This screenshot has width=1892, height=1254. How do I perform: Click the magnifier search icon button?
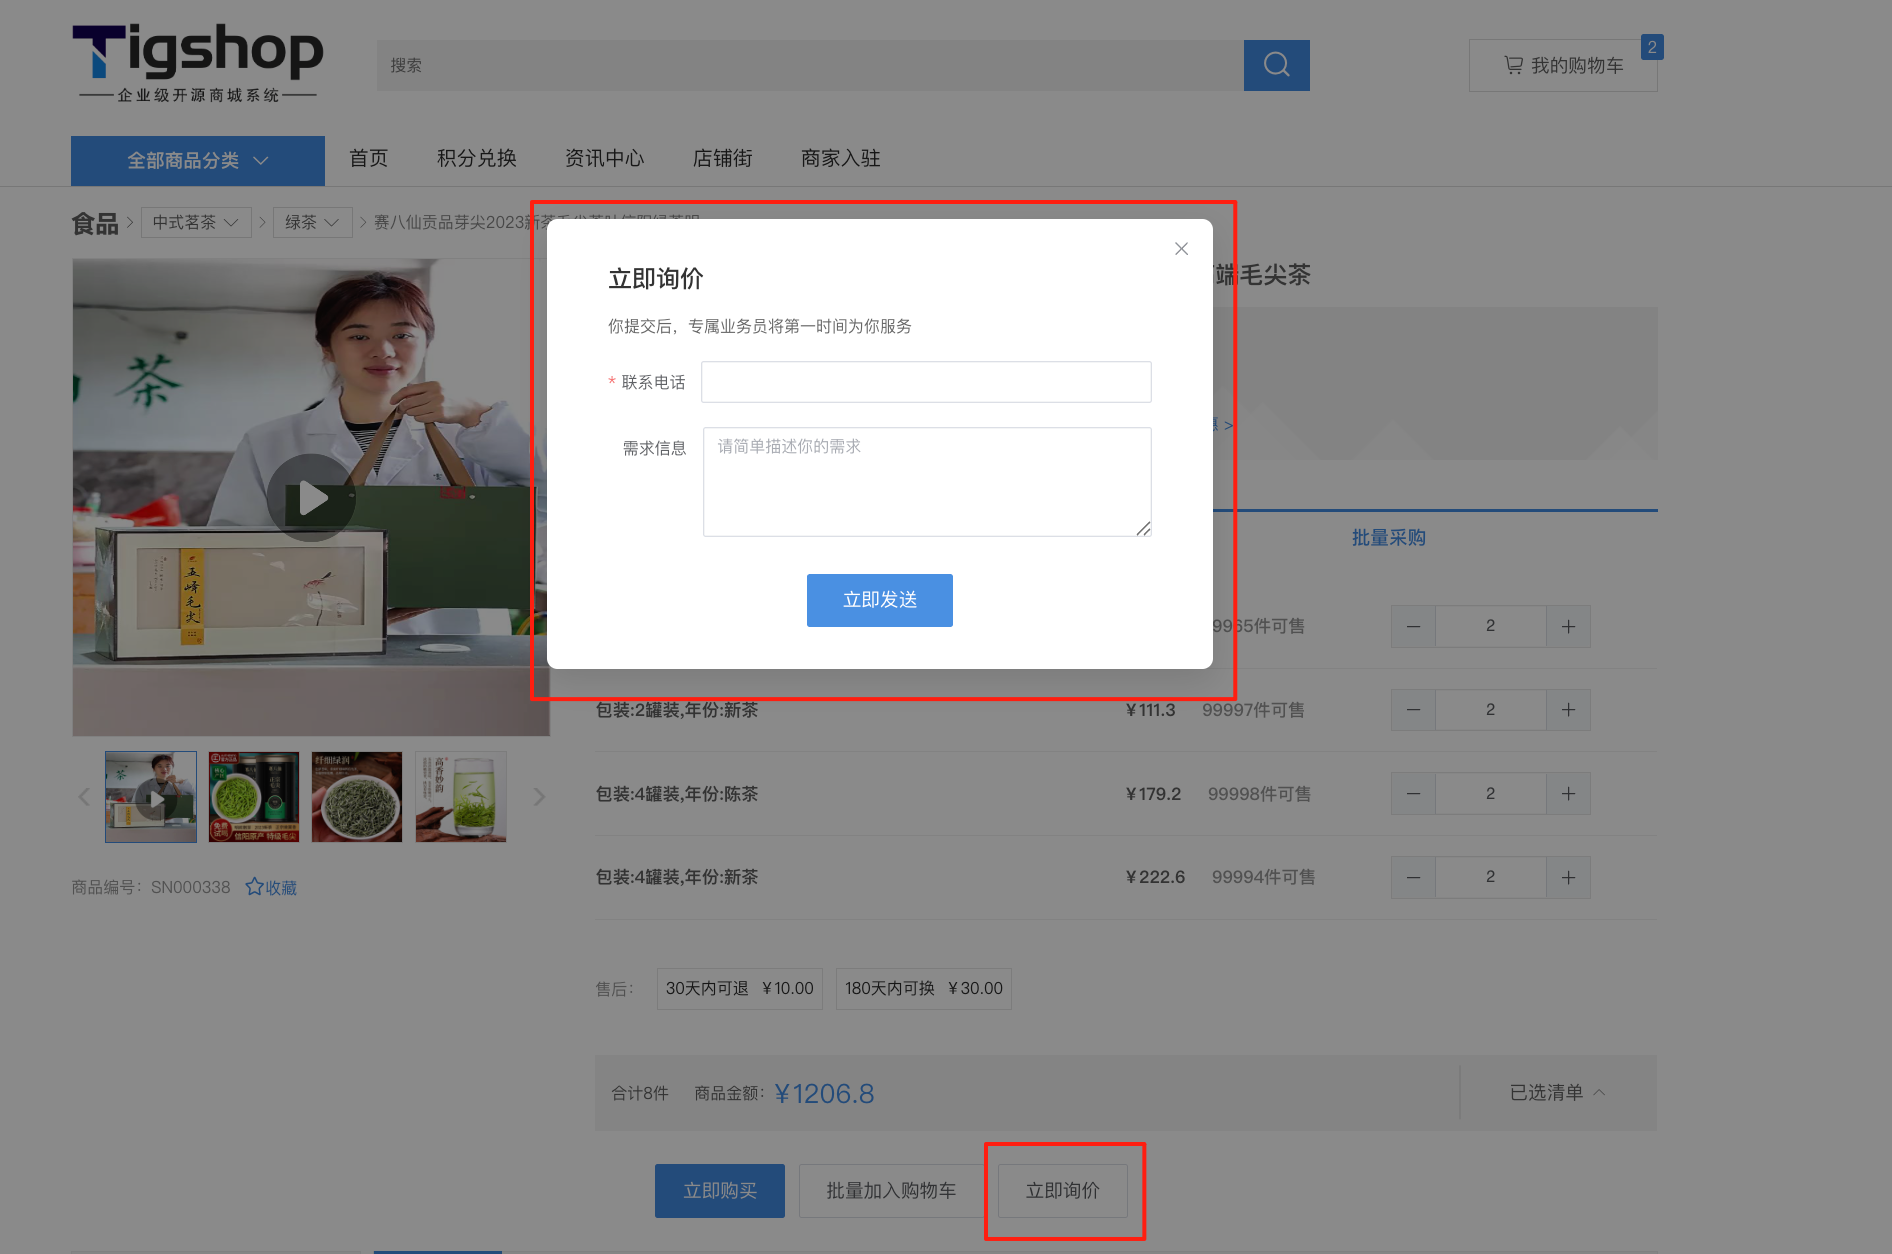[x=1276, y=65]
